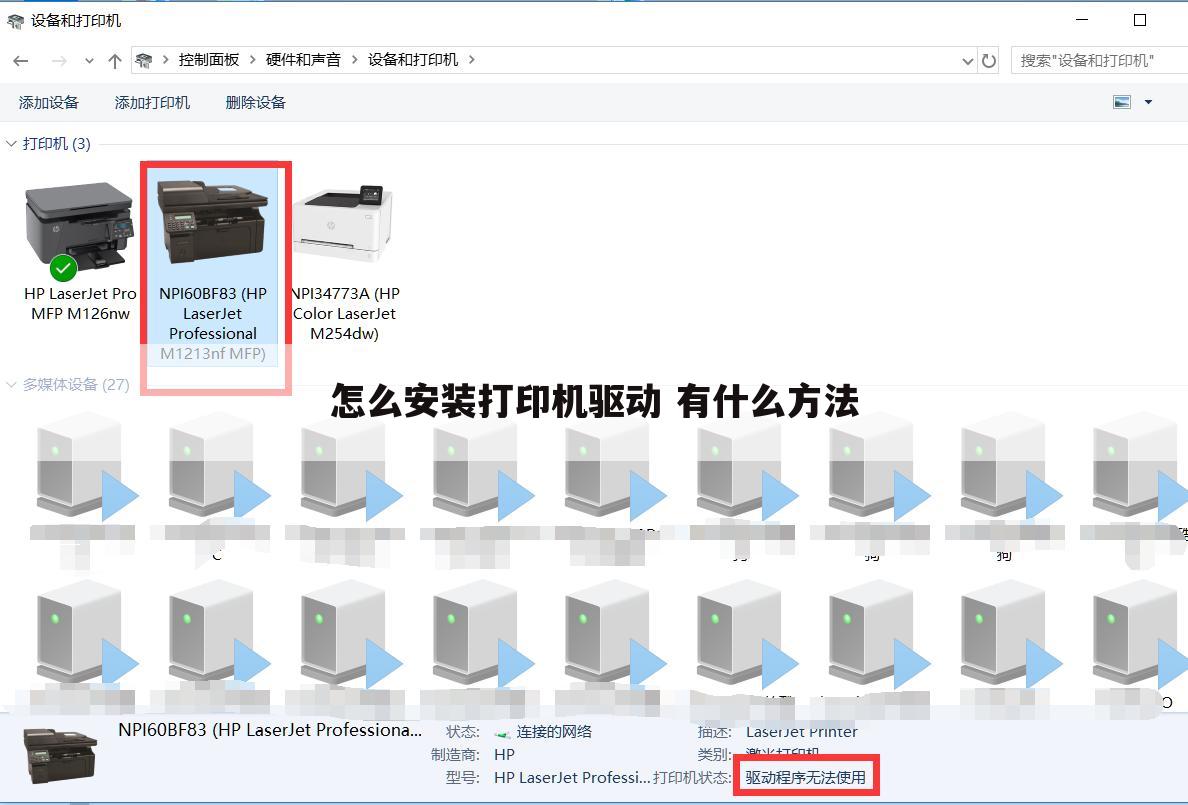Click the printer thumbnail in details pane

point(61,755)
